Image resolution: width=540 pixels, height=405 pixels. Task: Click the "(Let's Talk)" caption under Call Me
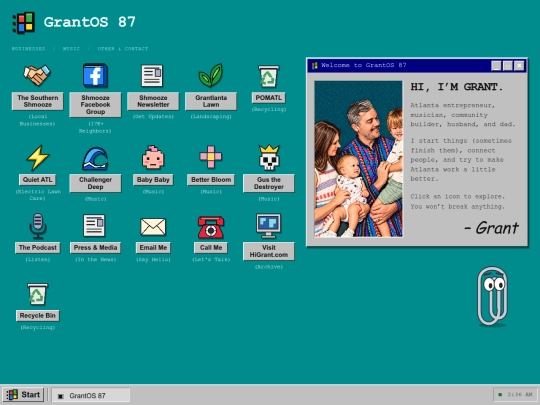(x=211, y=259)
